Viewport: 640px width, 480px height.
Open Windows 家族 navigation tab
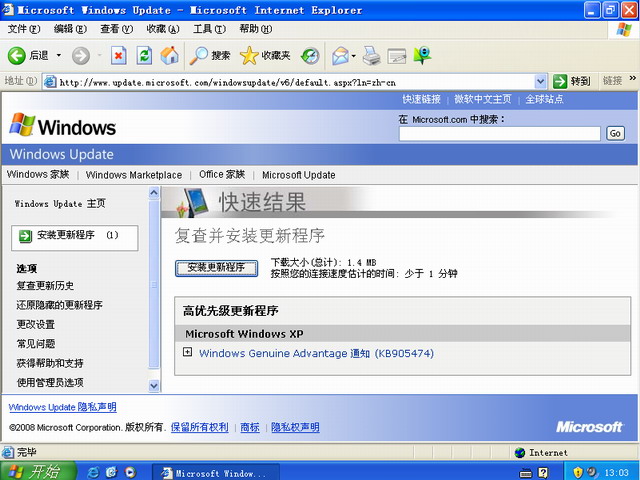pos(38,175)
